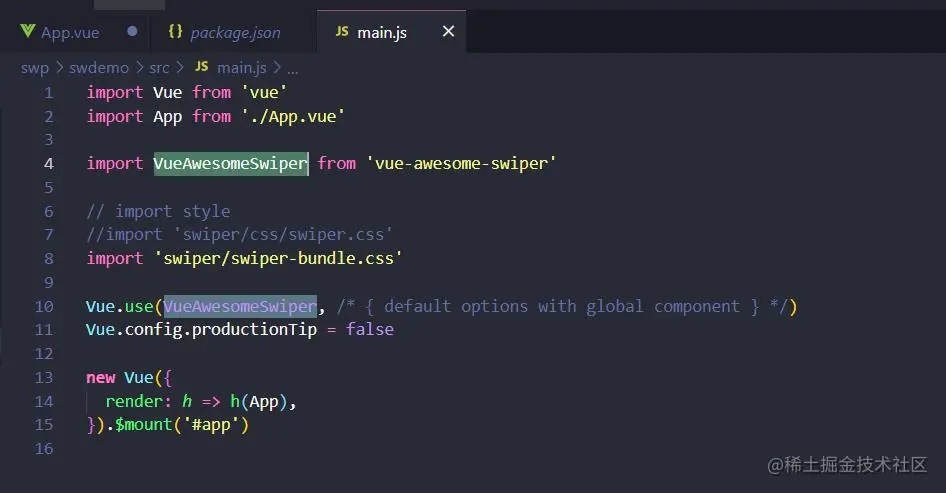Open the src breadcrumb folder
The height and width of the screenshot is (493, 946).
point(159,68)
